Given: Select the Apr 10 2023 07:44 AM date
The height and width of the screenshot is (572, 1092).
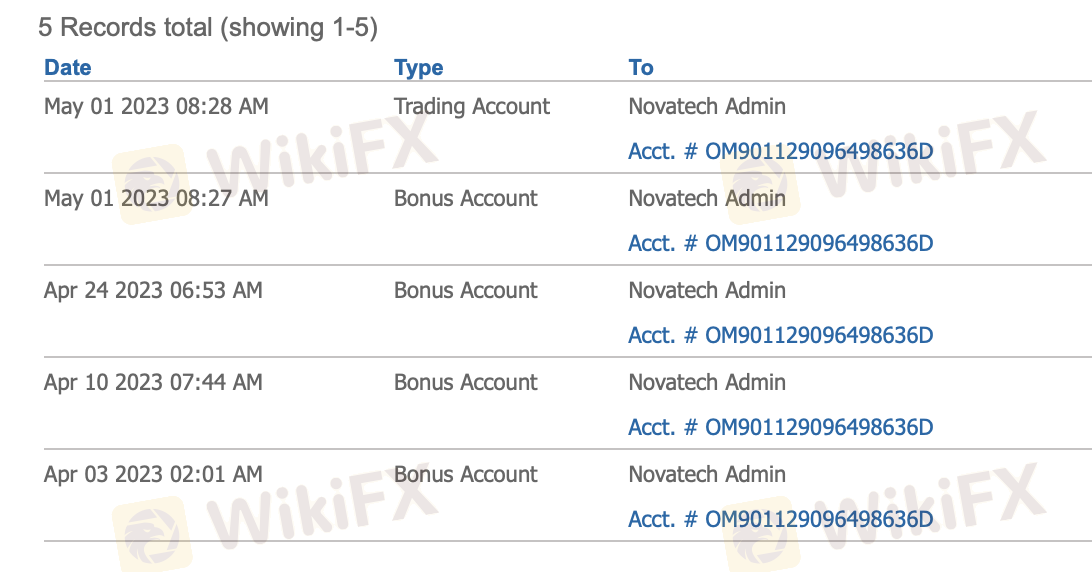Looking at the screenshot, I should (153, 382).
